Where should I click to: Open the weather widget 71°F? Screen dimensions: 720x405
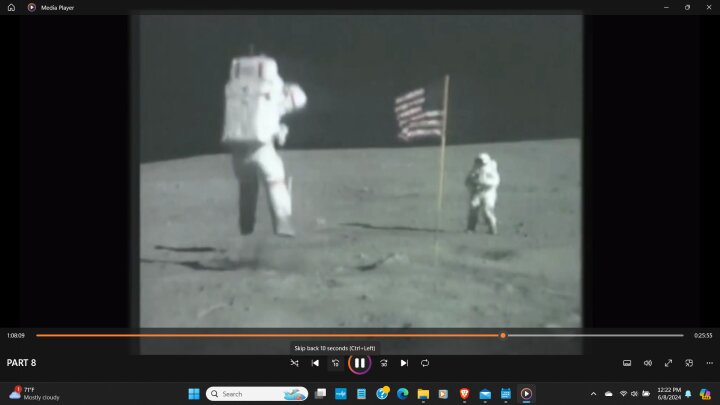(34, 394)
